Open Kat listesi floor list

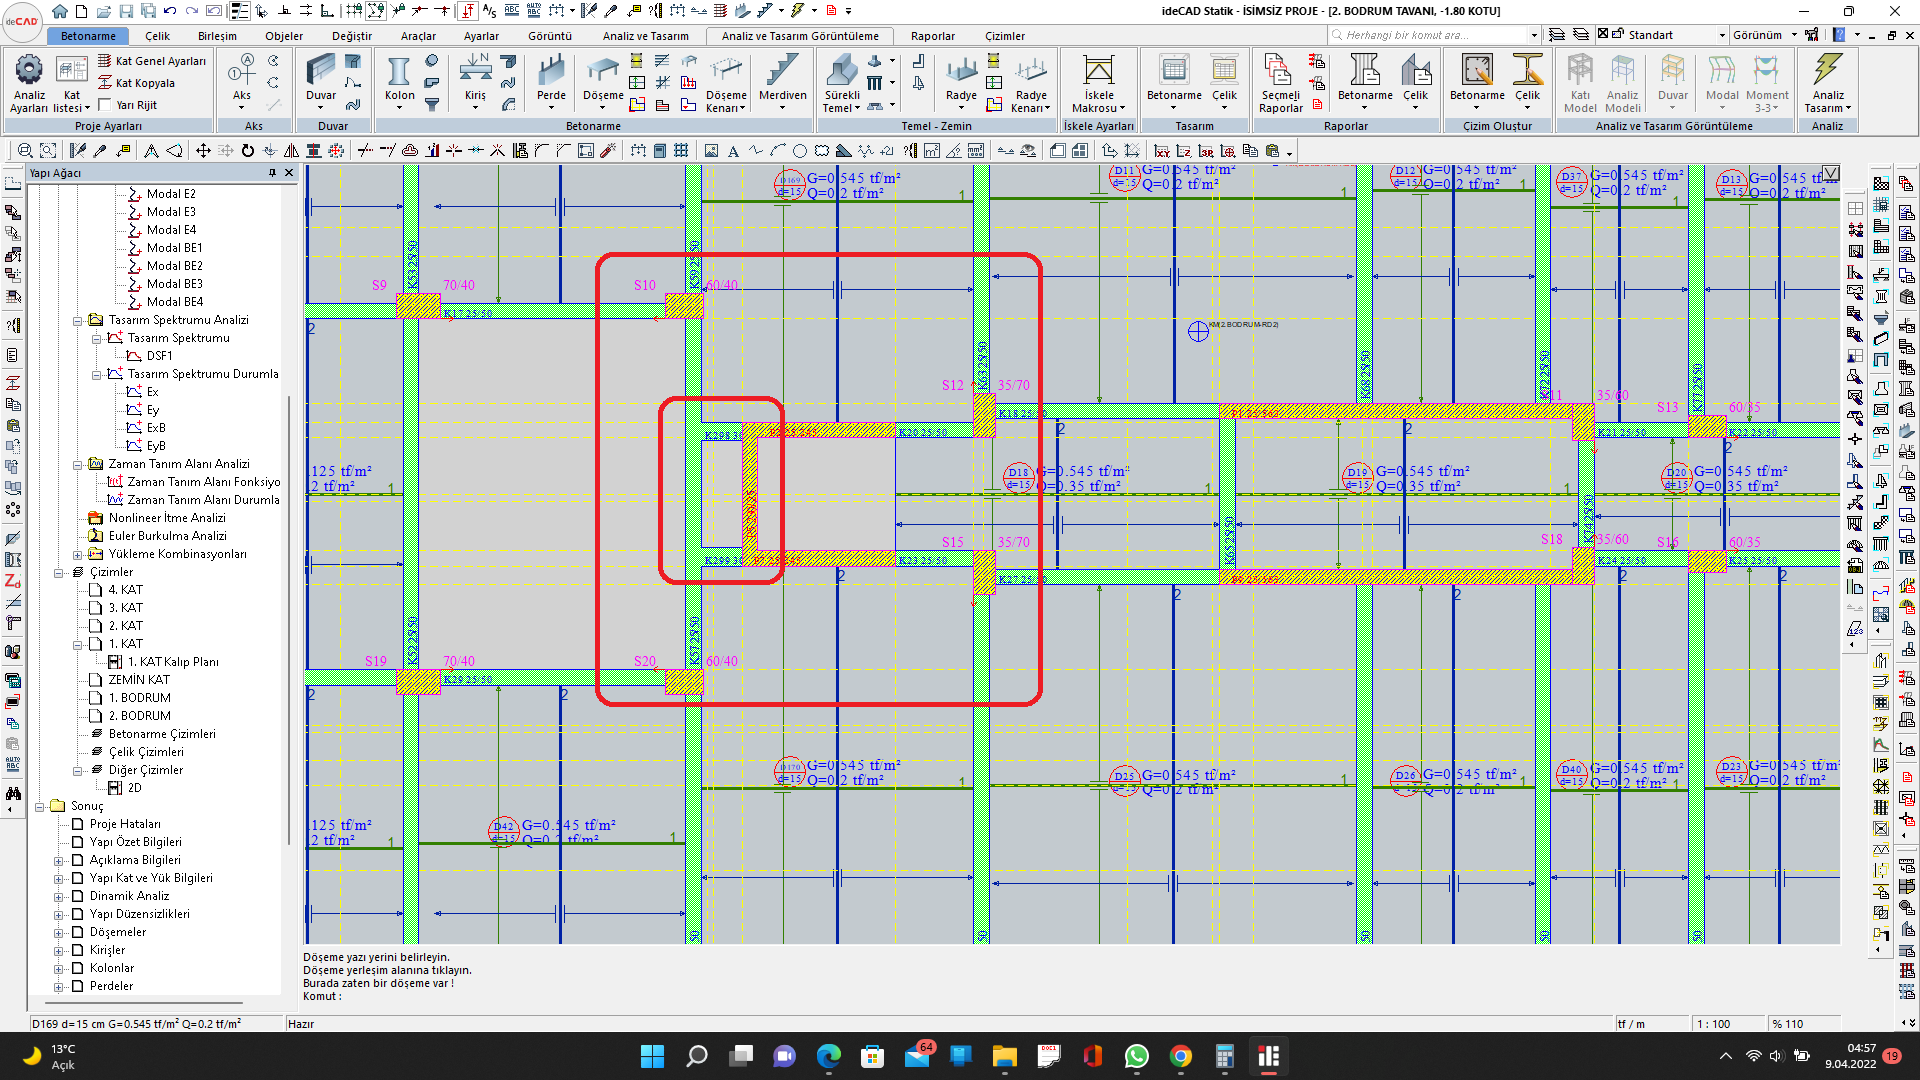click(71, 83)
